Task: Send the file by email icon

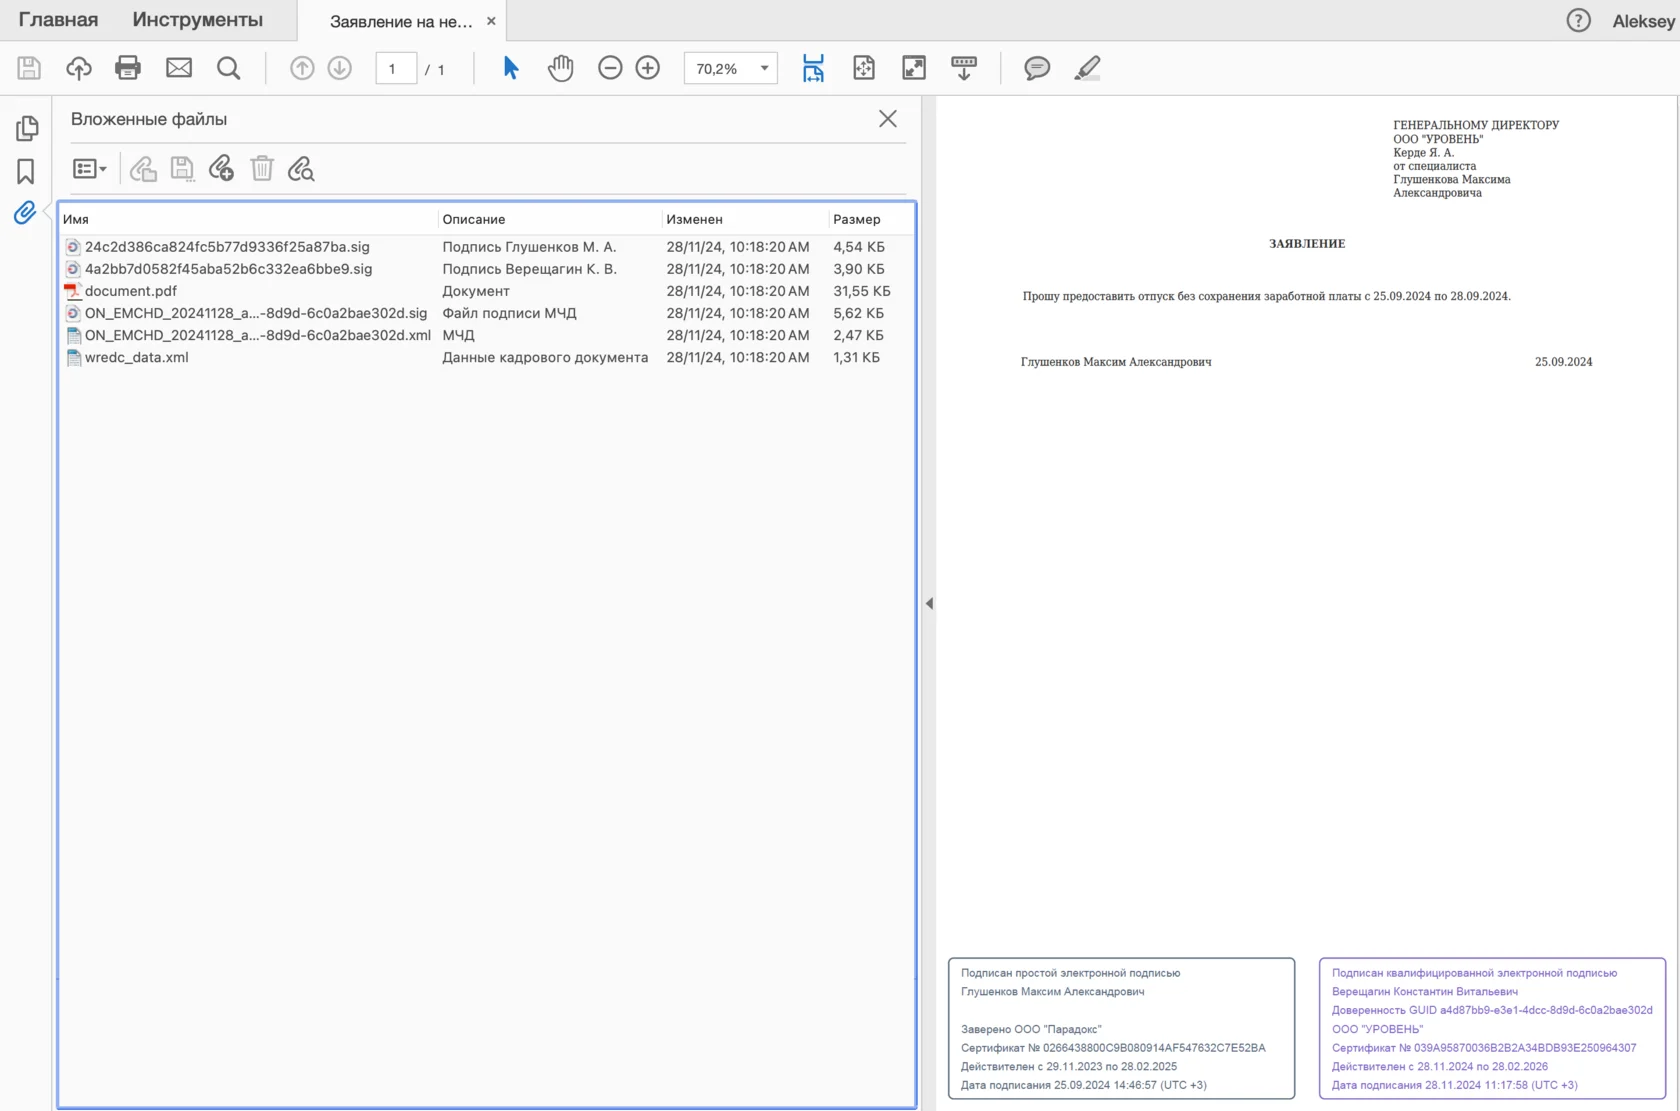Action: [x=179, y=68]
